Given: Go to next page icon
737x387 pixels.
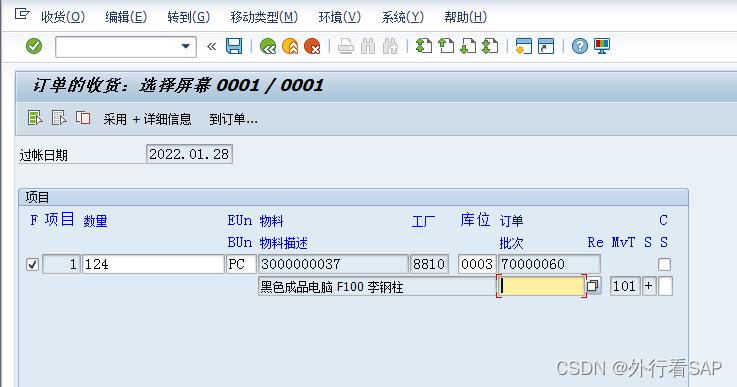Looking at the screenshot, I should point(468,46).
